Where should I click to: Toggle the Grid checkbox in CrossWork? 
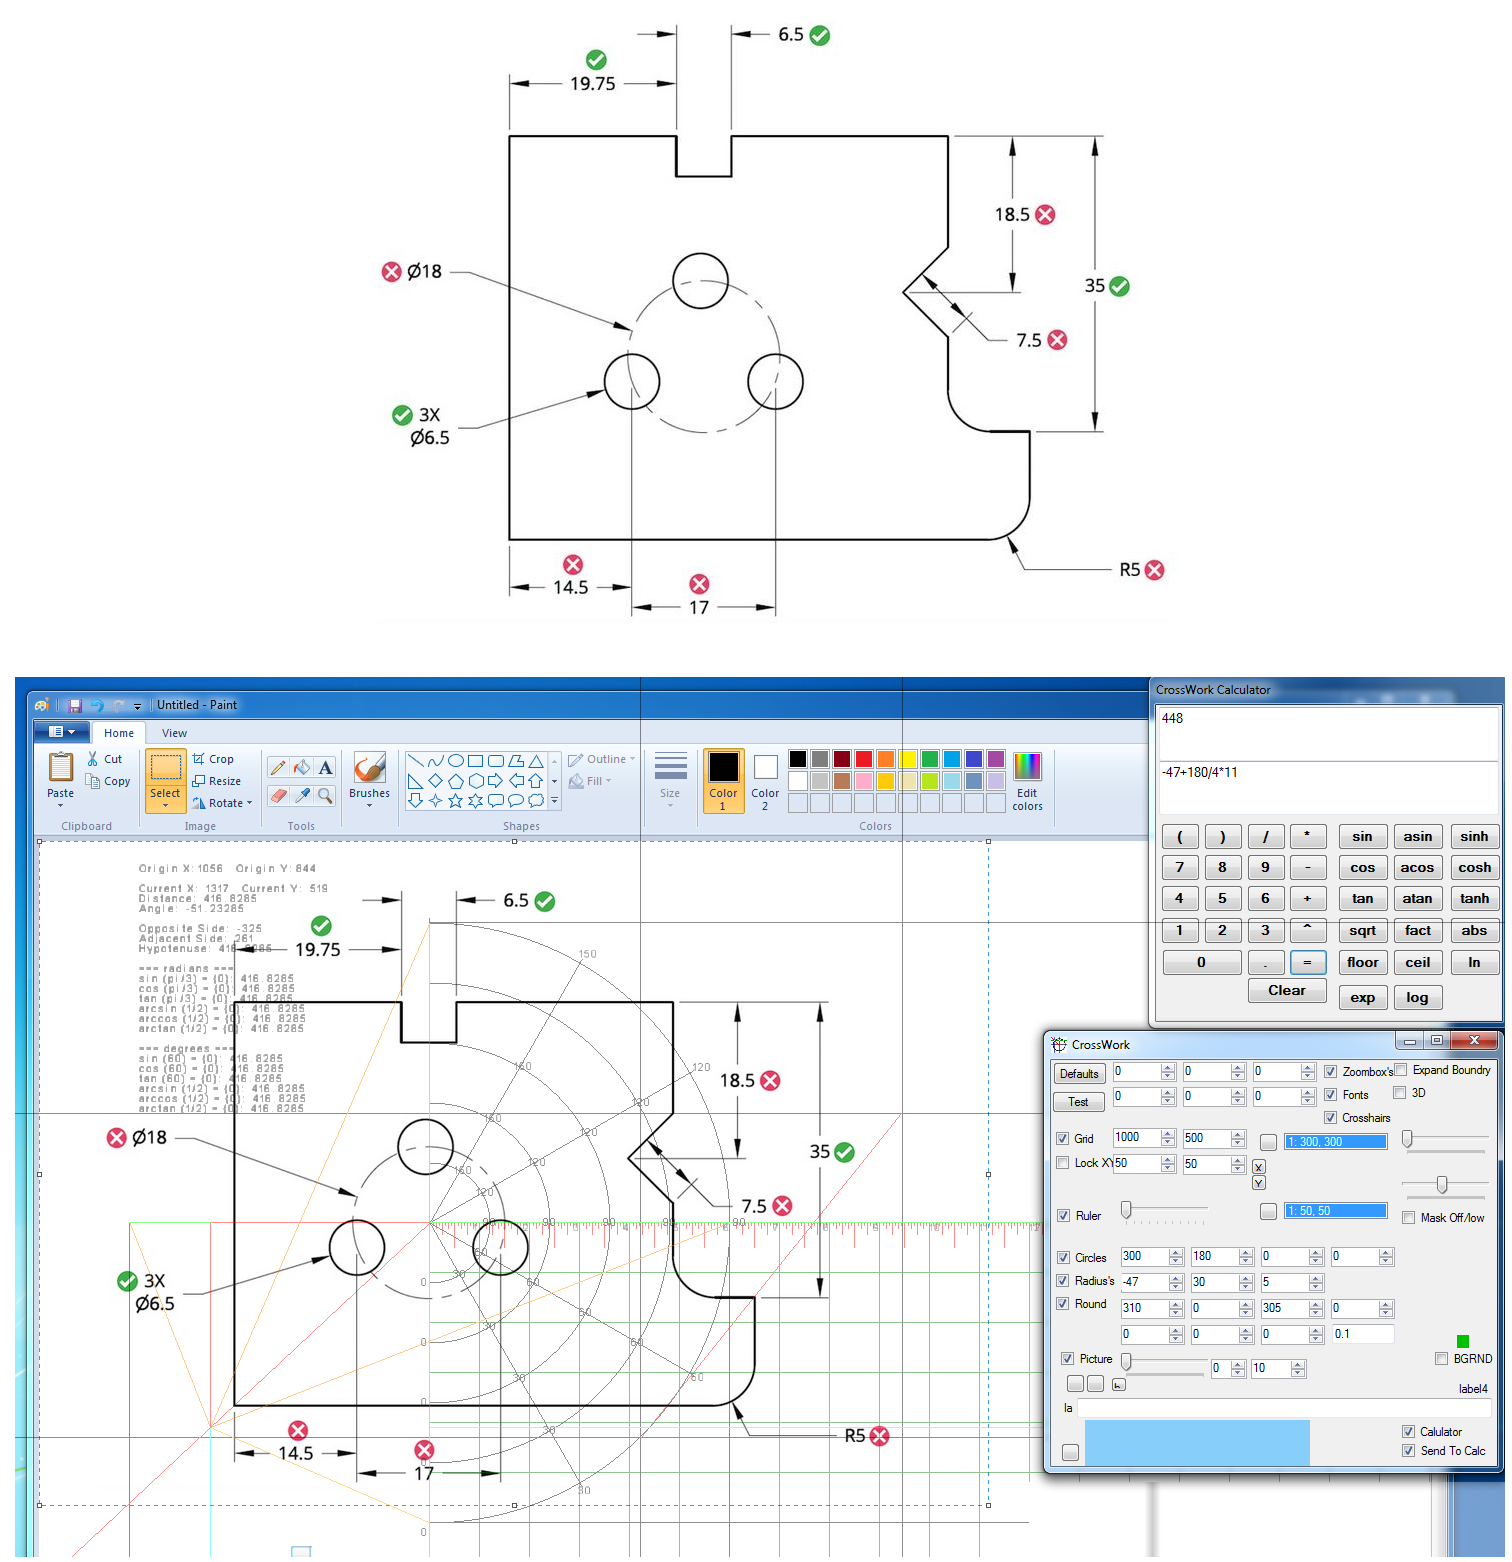tap(1063, 1139)
